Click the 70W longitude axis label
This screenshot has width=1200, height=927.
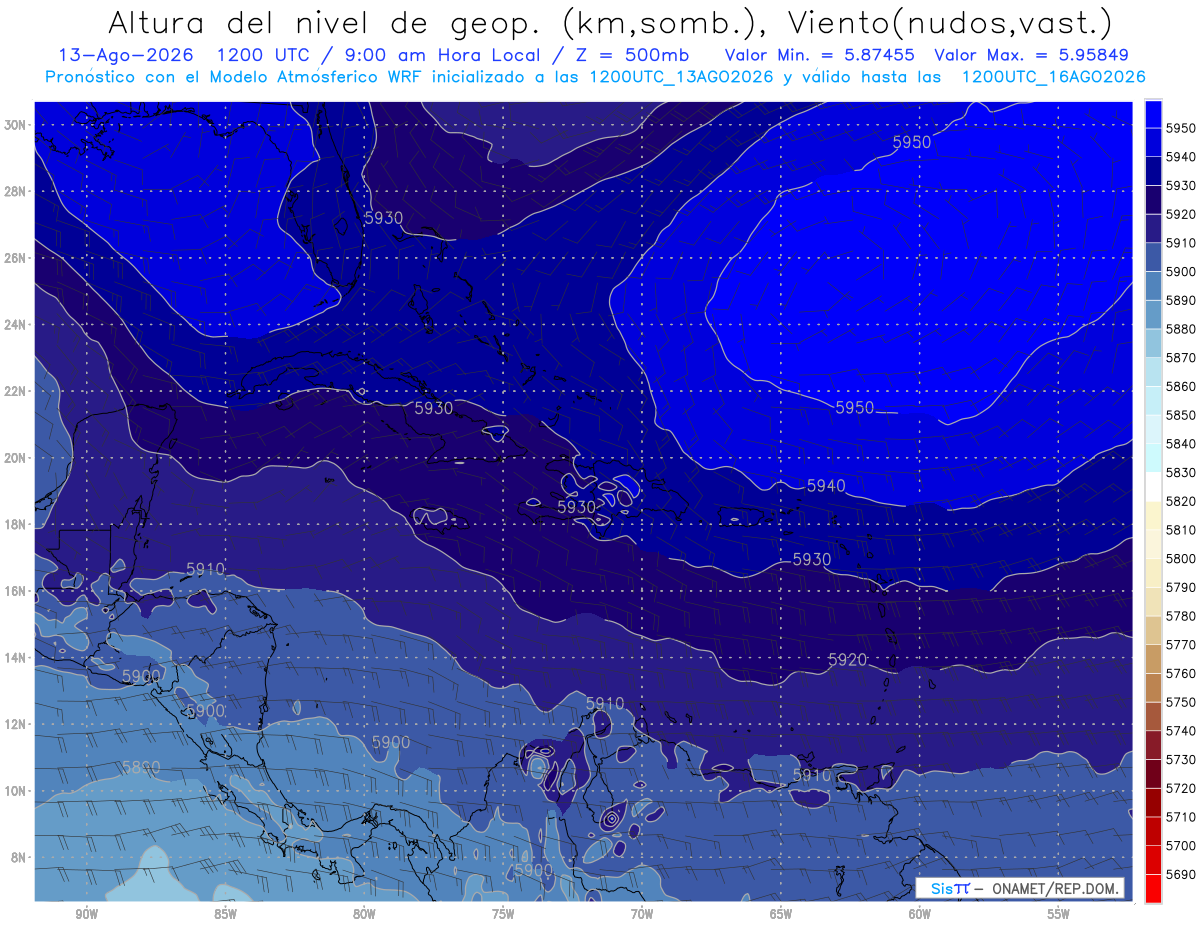(642, 914)
